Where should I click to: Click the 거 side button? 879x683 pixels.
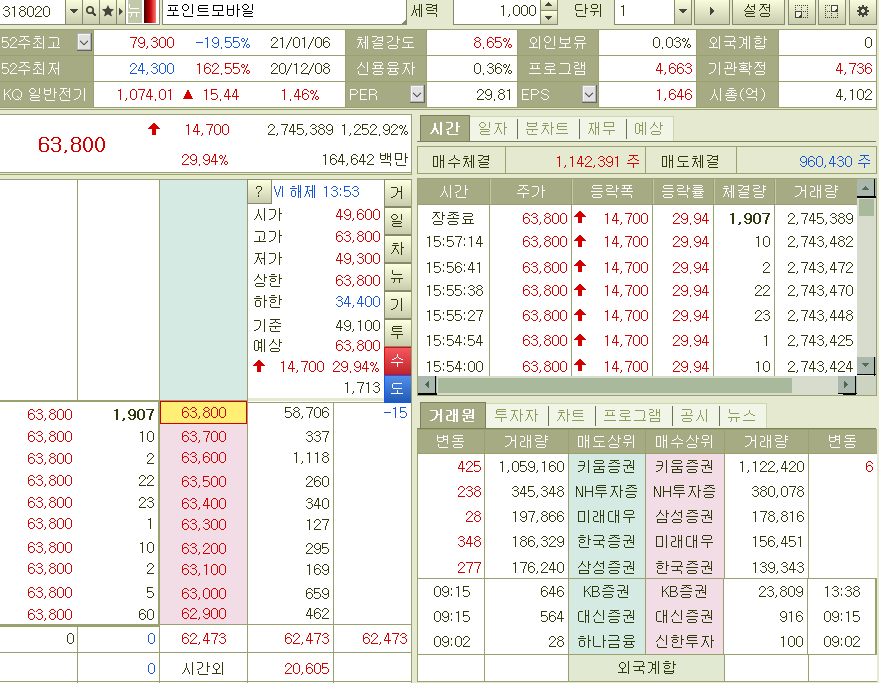click(x=397, y=192)
